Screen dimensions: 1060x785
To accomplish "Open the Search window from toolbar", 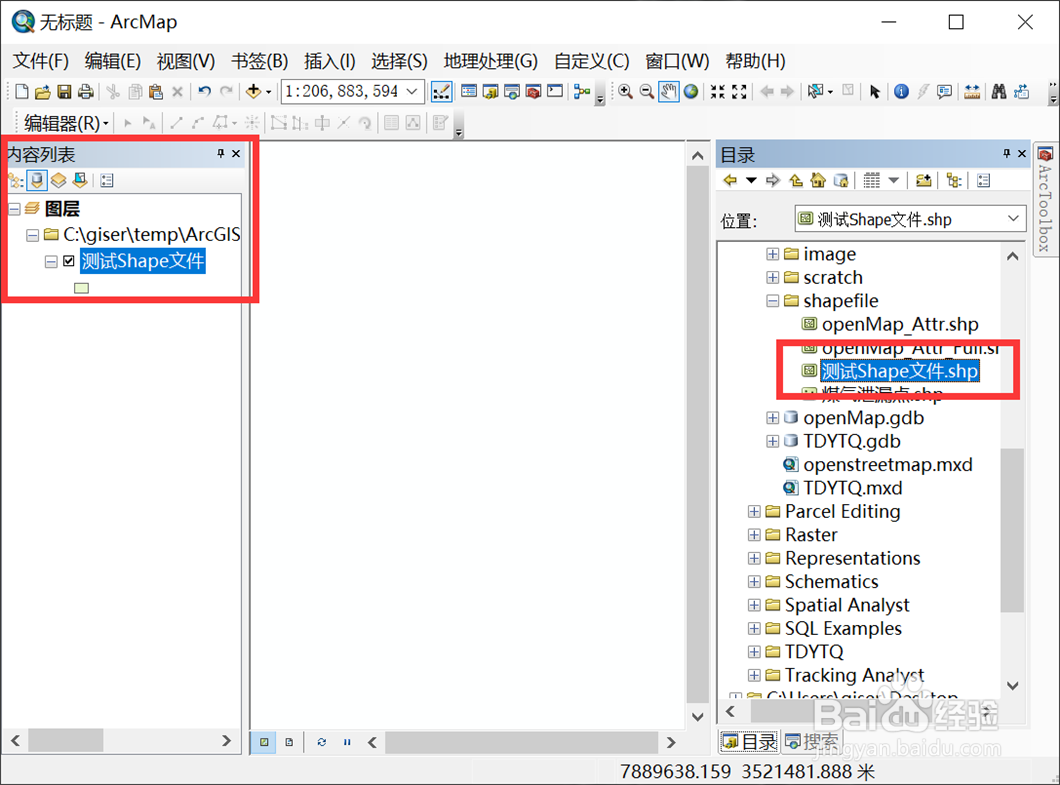I will click(512, 91).
